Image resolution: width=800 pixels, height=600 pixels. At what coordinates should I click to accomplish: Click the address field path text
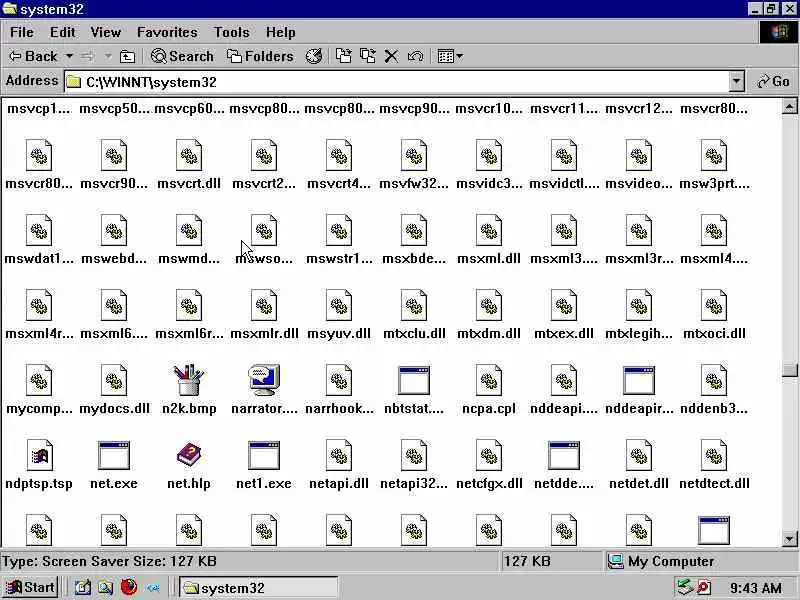click(151, 82)
